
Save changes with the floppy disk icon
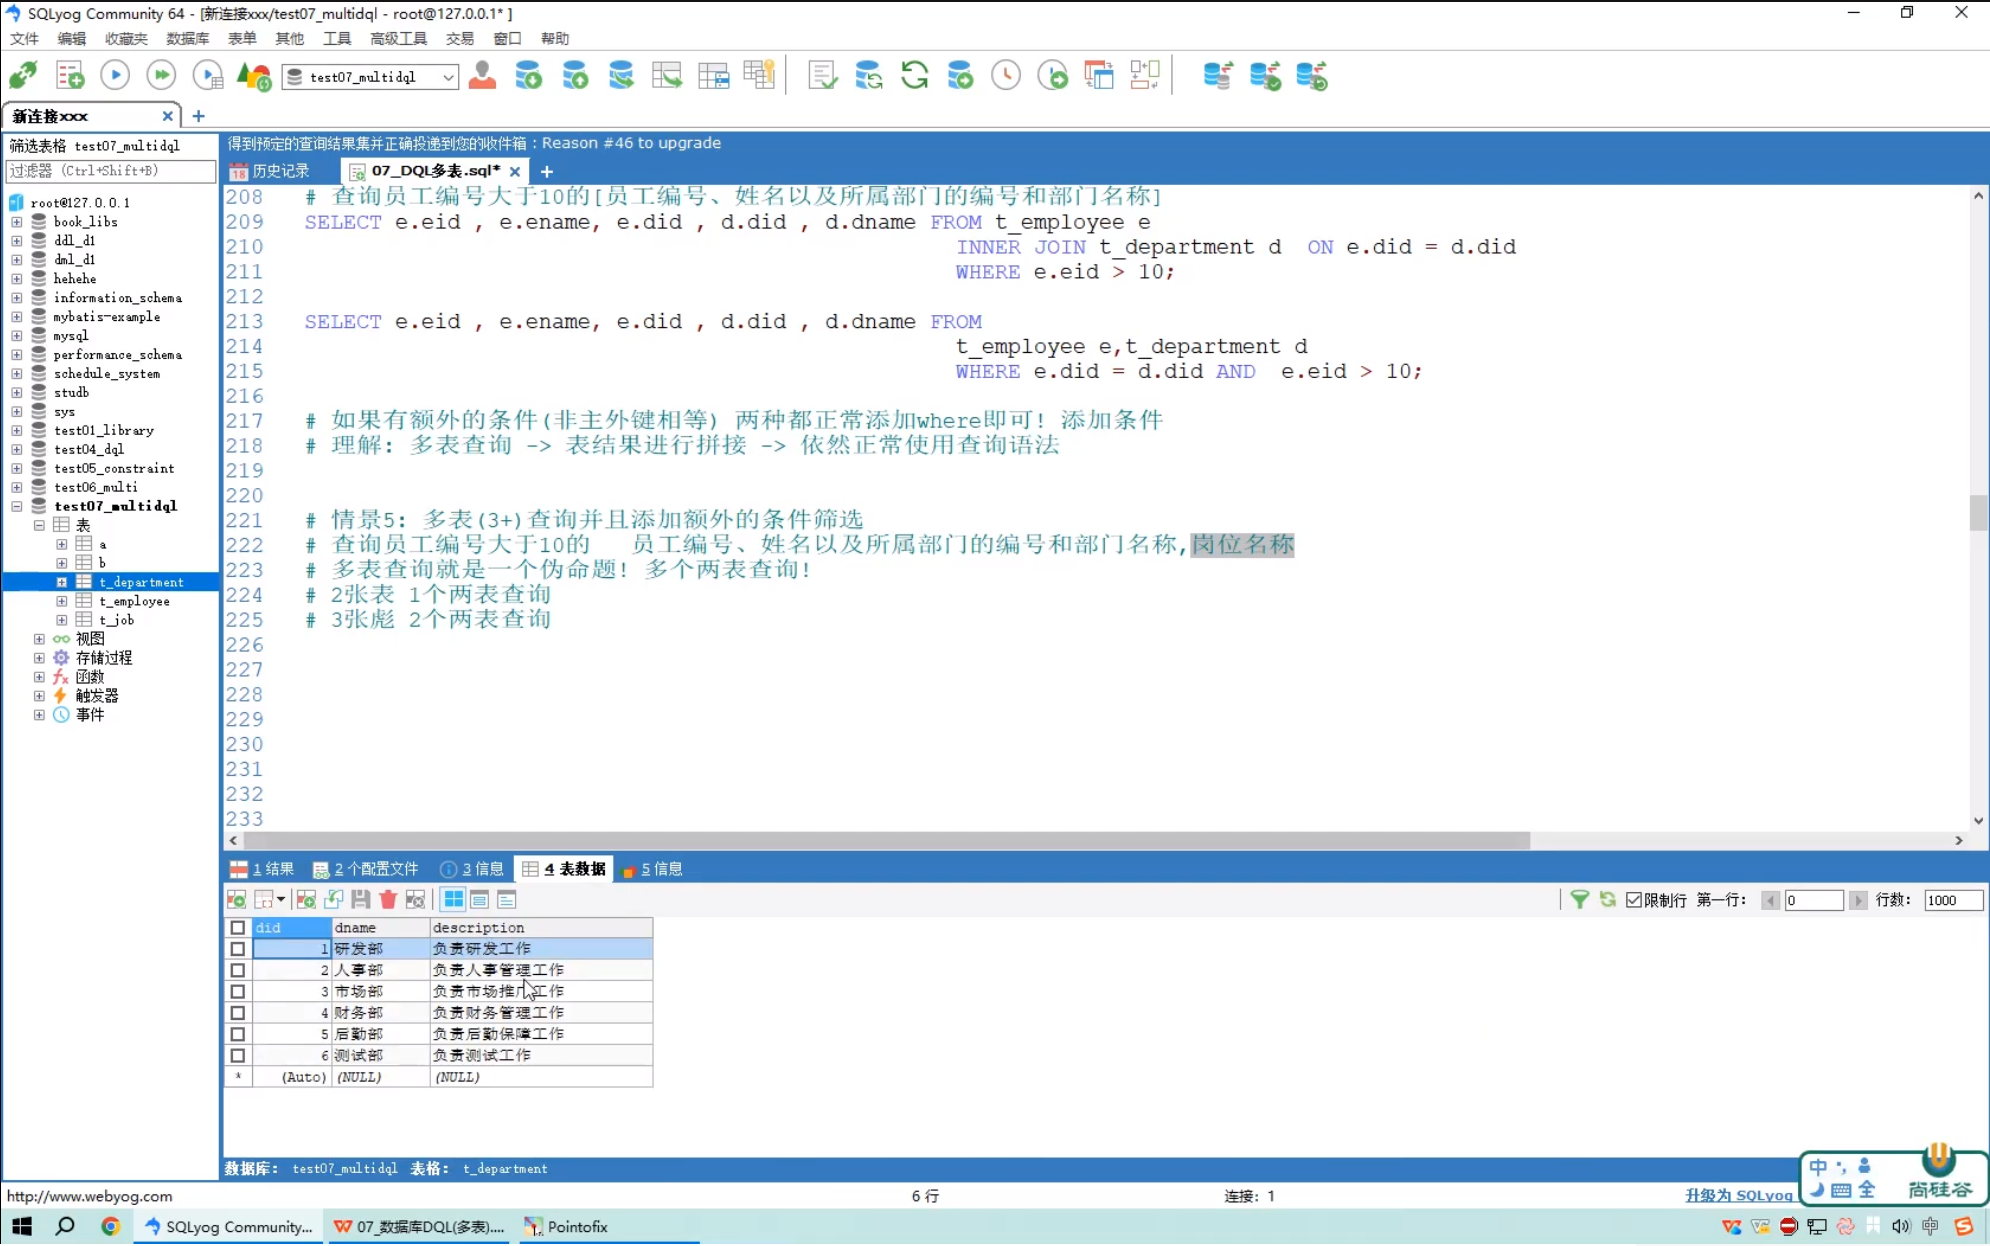361,900
